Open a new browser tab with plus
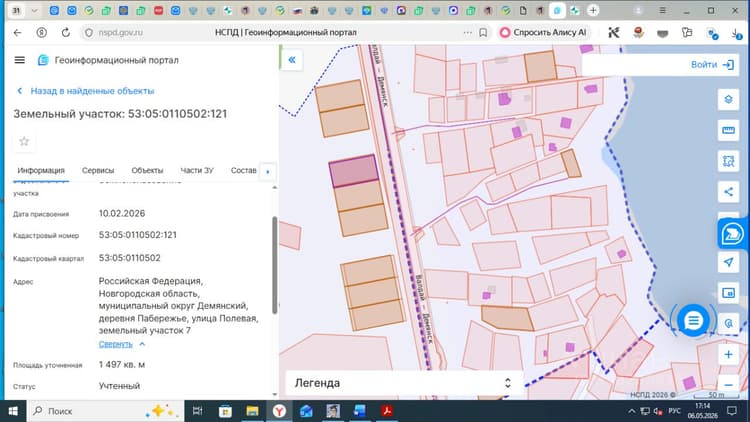The width and height of the screenshot is (750, 422). pos(593,10)
